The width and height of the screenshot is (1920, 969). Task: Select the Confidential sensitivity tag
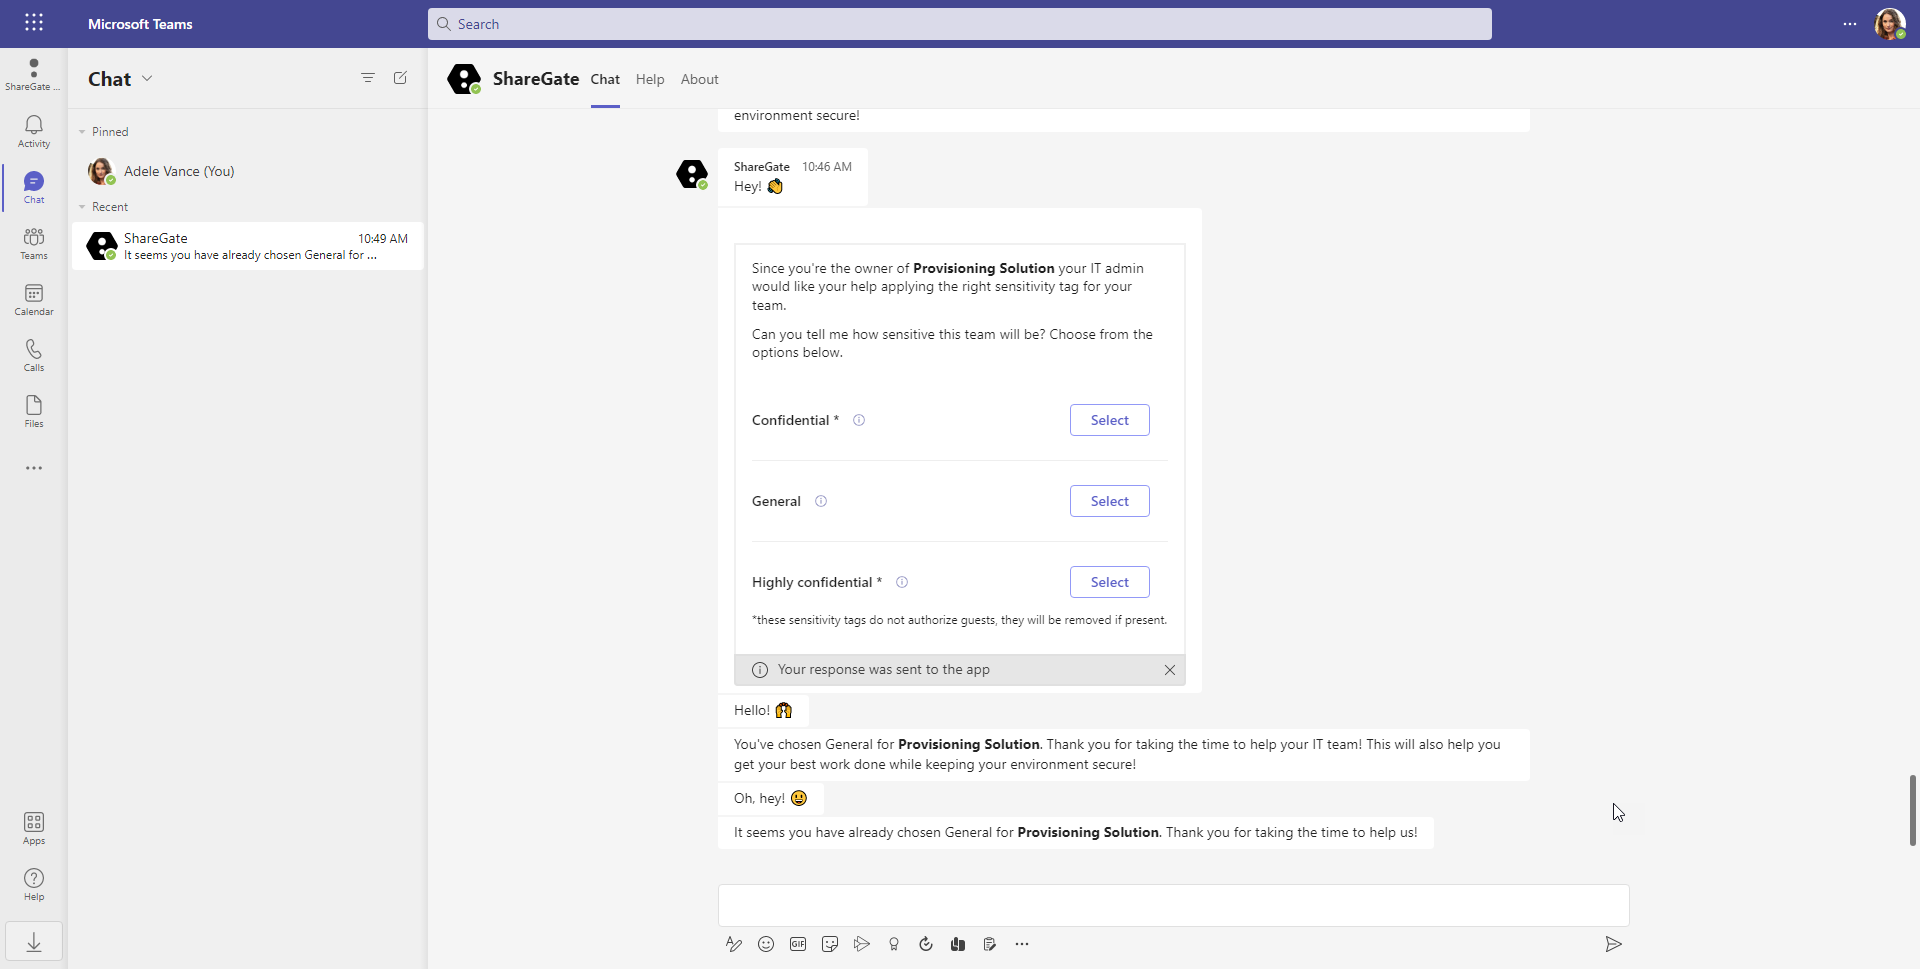pyautogui.click(x=1110, y=420)
